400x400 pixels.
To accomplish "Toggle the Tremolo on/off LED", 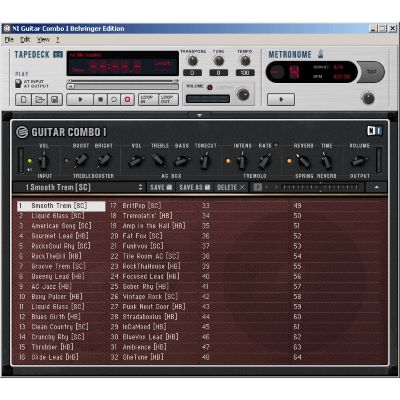I will 228,161.
